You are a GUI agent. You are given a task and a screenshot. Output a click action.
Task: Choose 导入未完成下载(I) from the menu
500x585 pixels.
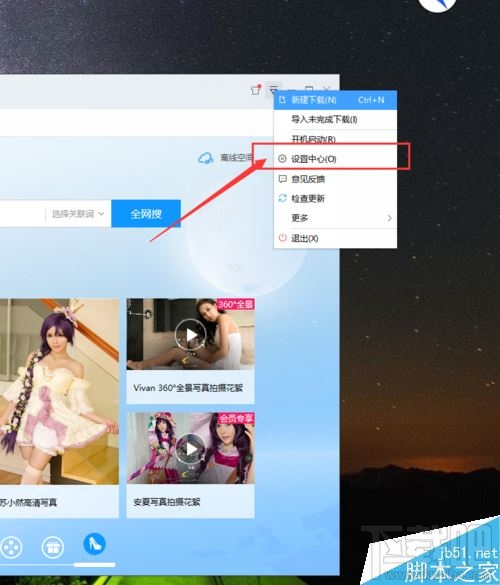[x=335, y=119]
